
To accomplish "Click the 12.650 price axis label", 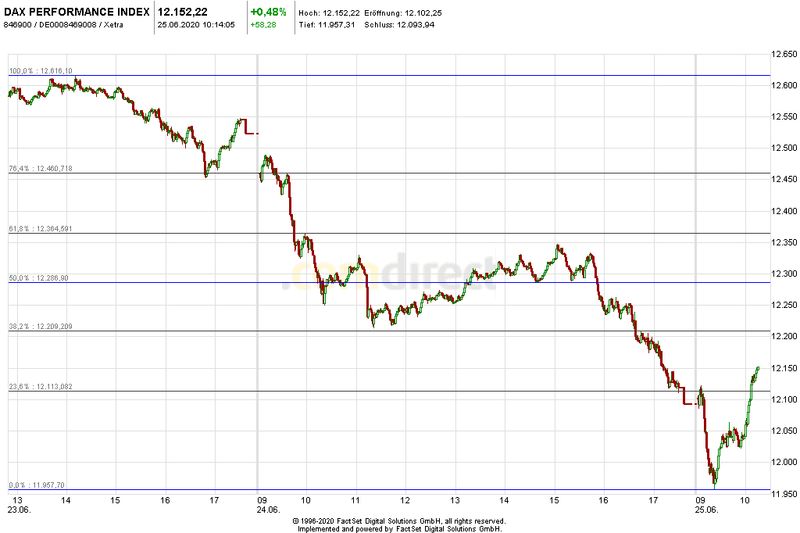I will [784, 54].
